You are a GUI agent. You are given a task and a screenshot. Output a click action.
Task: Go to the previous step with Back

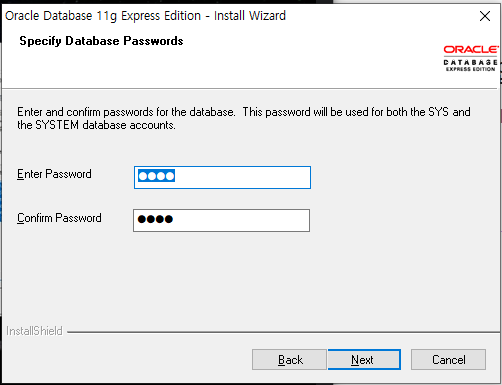click(289, 359)
